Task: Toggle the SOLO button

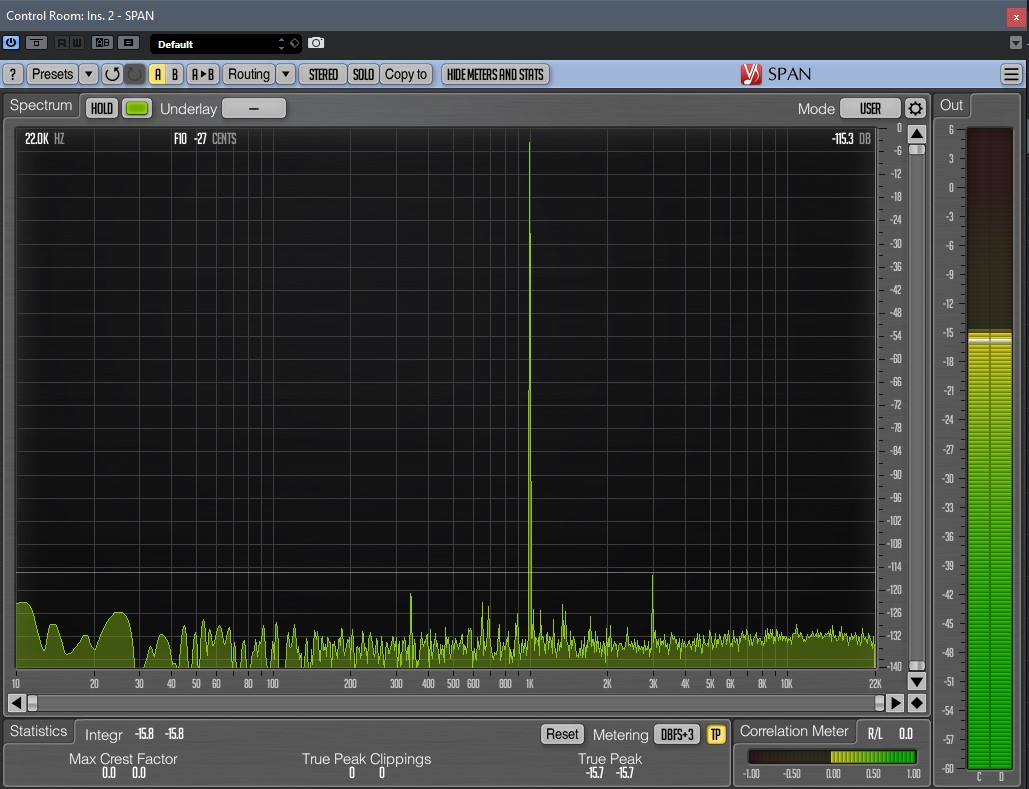Action: pos(363,74)
